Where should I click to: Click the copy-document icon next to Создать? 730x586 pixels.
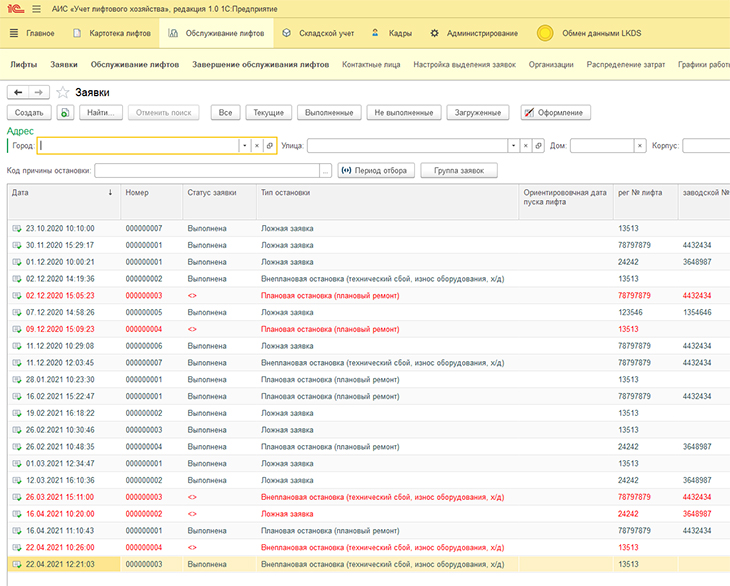[x=66, y=113]
